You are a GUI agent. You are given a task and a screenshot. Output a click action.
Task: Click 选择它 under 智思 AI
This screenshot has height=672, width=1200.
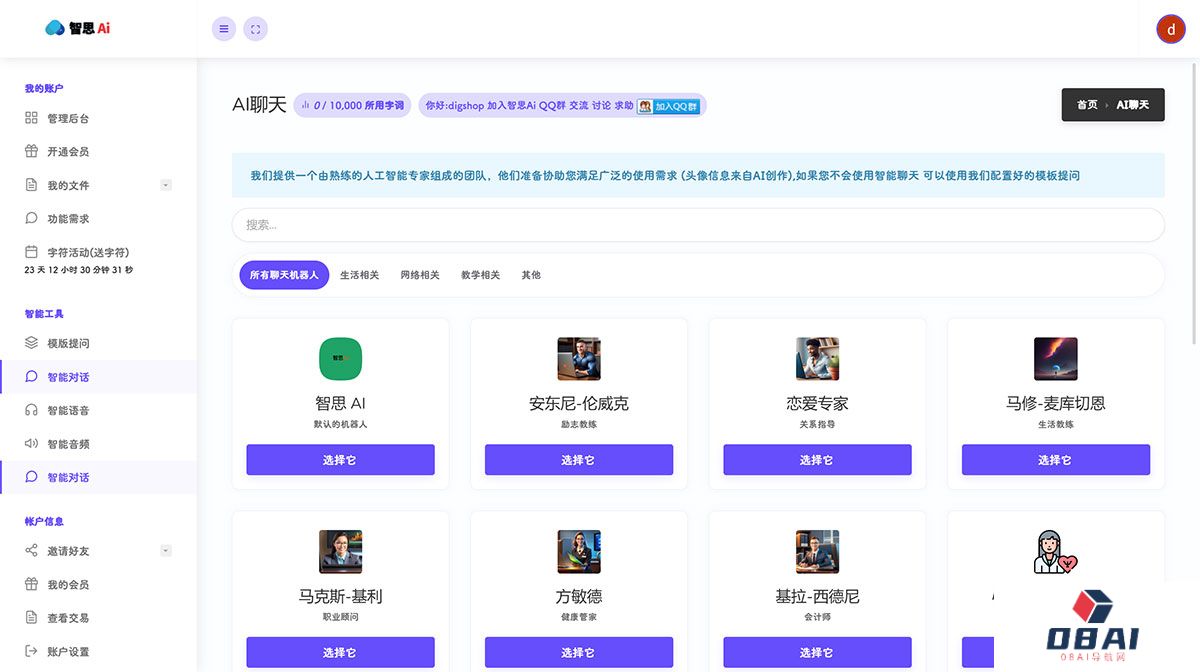pos(340,460)
